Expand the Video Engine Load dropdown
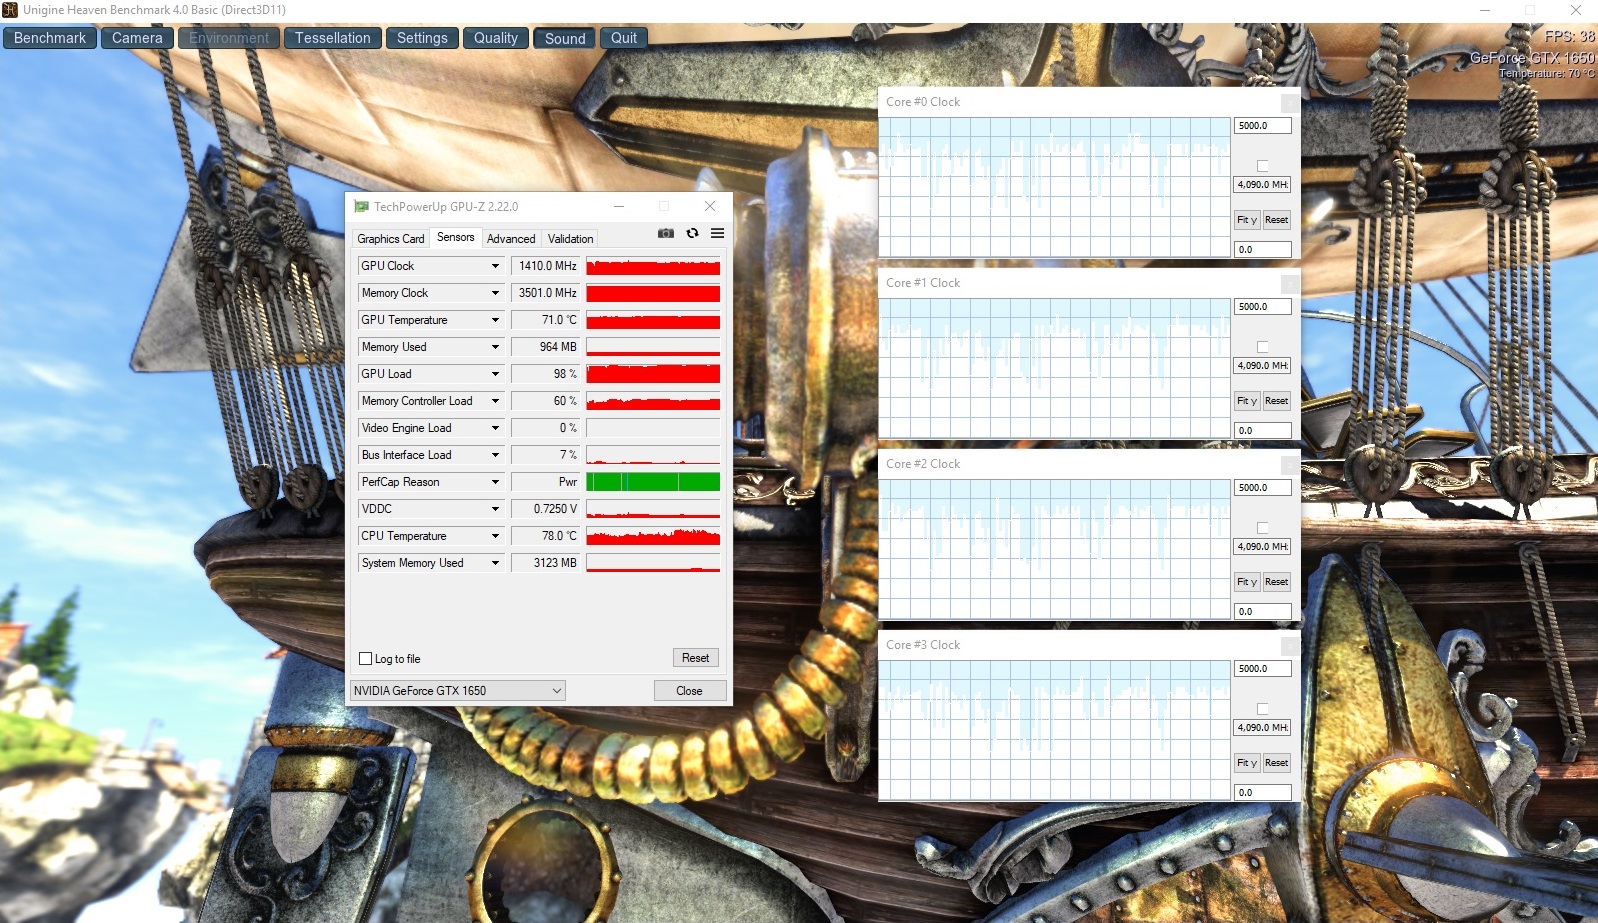This screenshot has width=1598, height=923. [x=495, y=428]
